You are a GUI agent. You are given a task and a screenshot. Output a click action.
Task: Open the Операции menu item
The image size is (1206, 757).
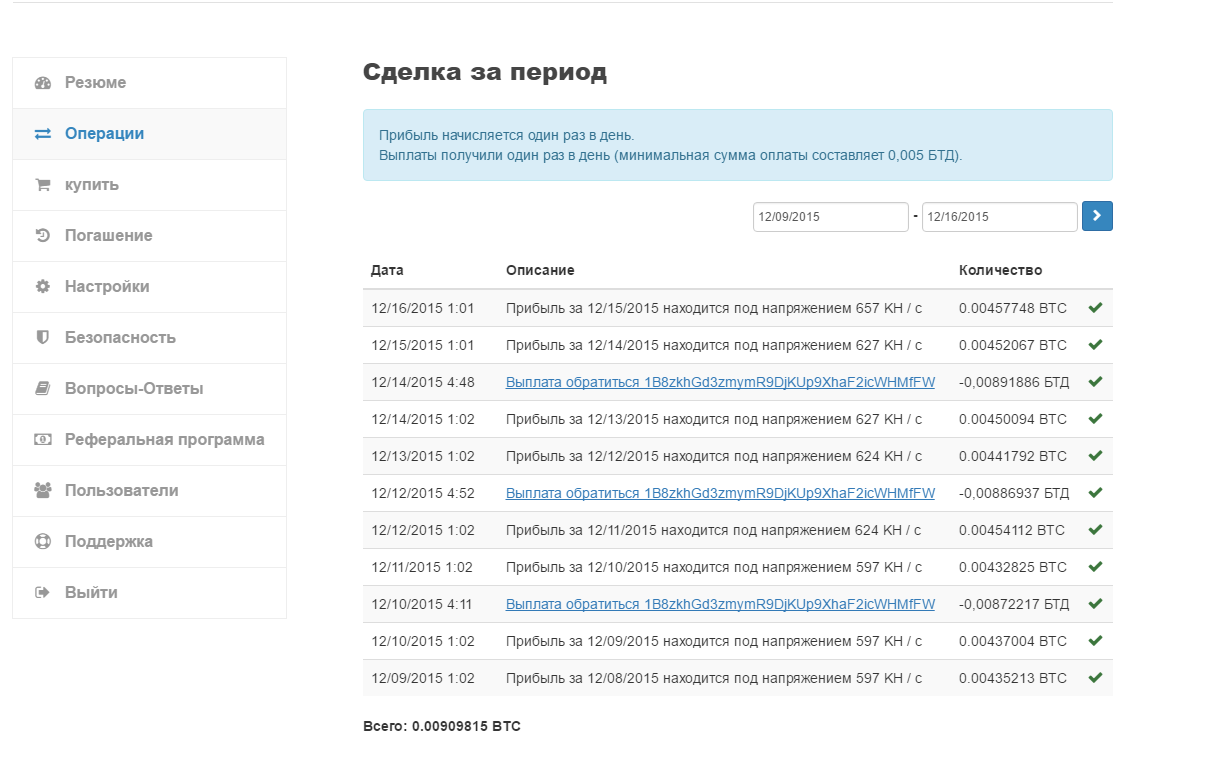[104, 134]
